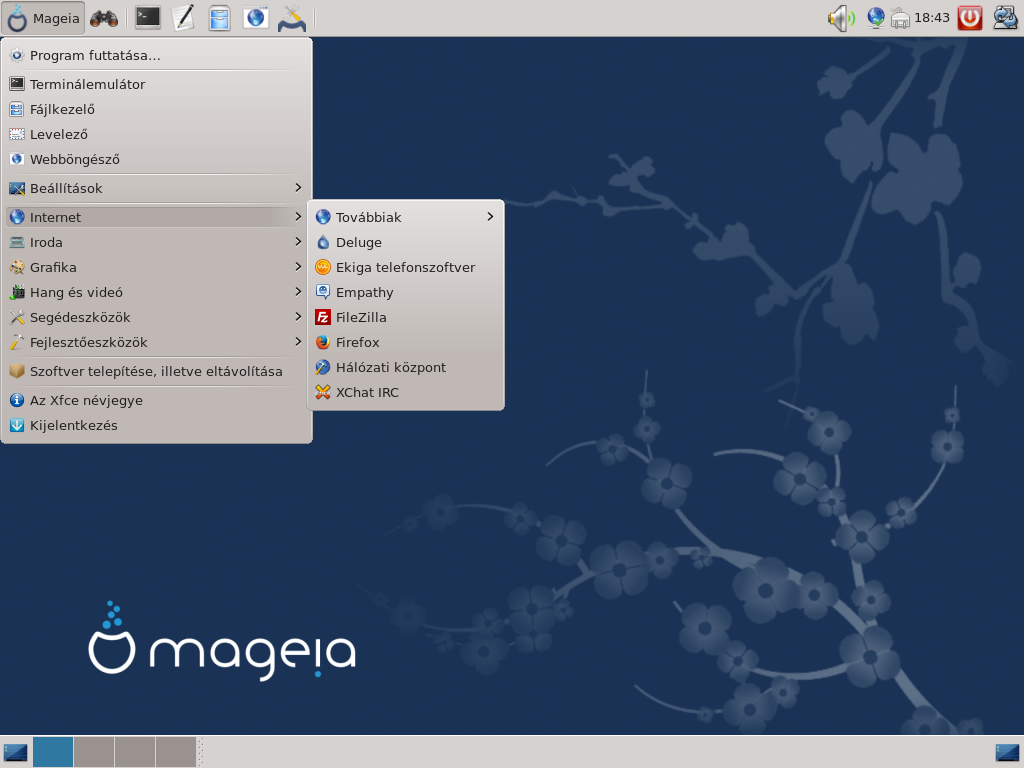
Task: Click the red power button icon
Action: pyautogui.click(x=970, y=18)
